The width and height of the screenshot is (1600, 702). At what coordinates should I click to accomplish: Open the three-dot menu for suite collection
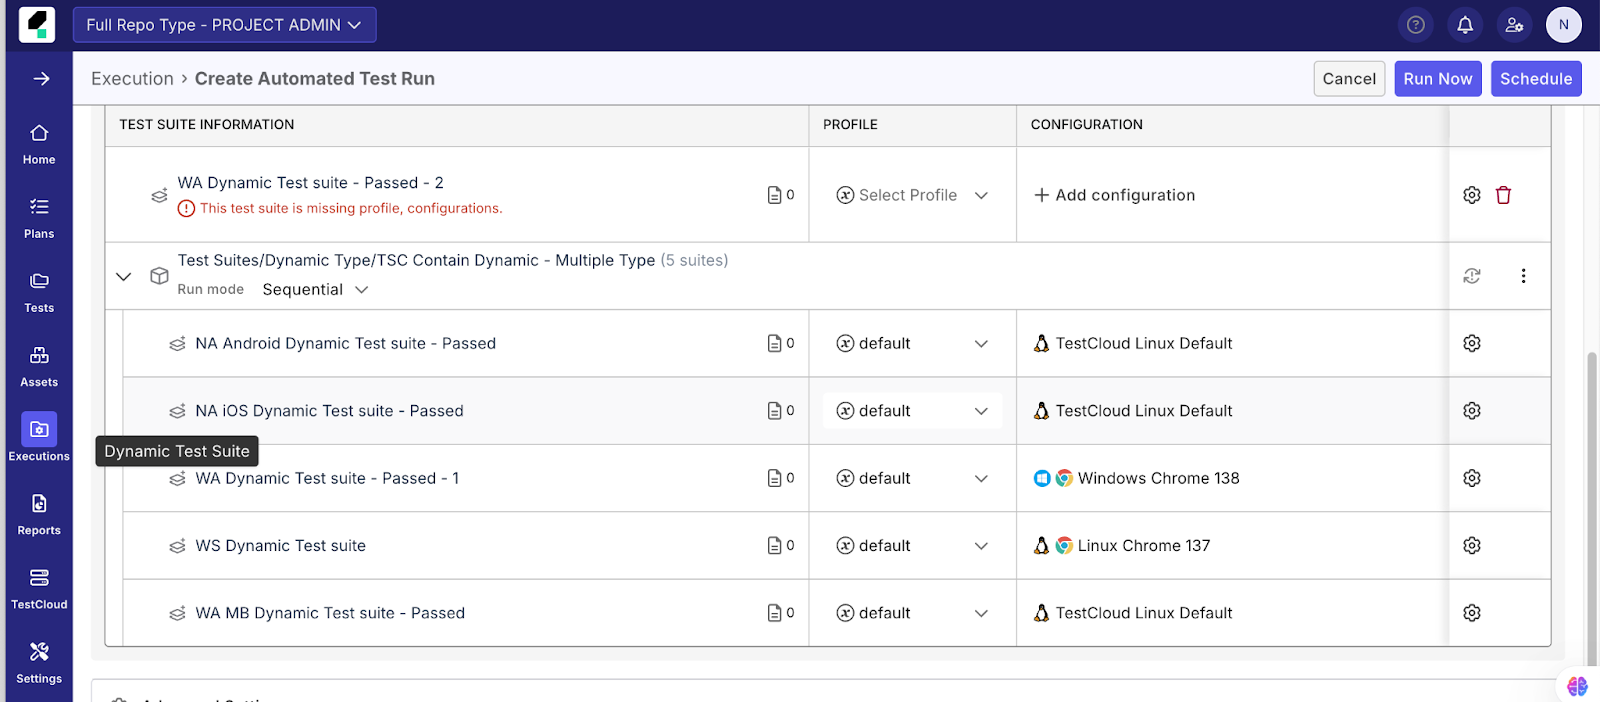(x=1523, y=276)
